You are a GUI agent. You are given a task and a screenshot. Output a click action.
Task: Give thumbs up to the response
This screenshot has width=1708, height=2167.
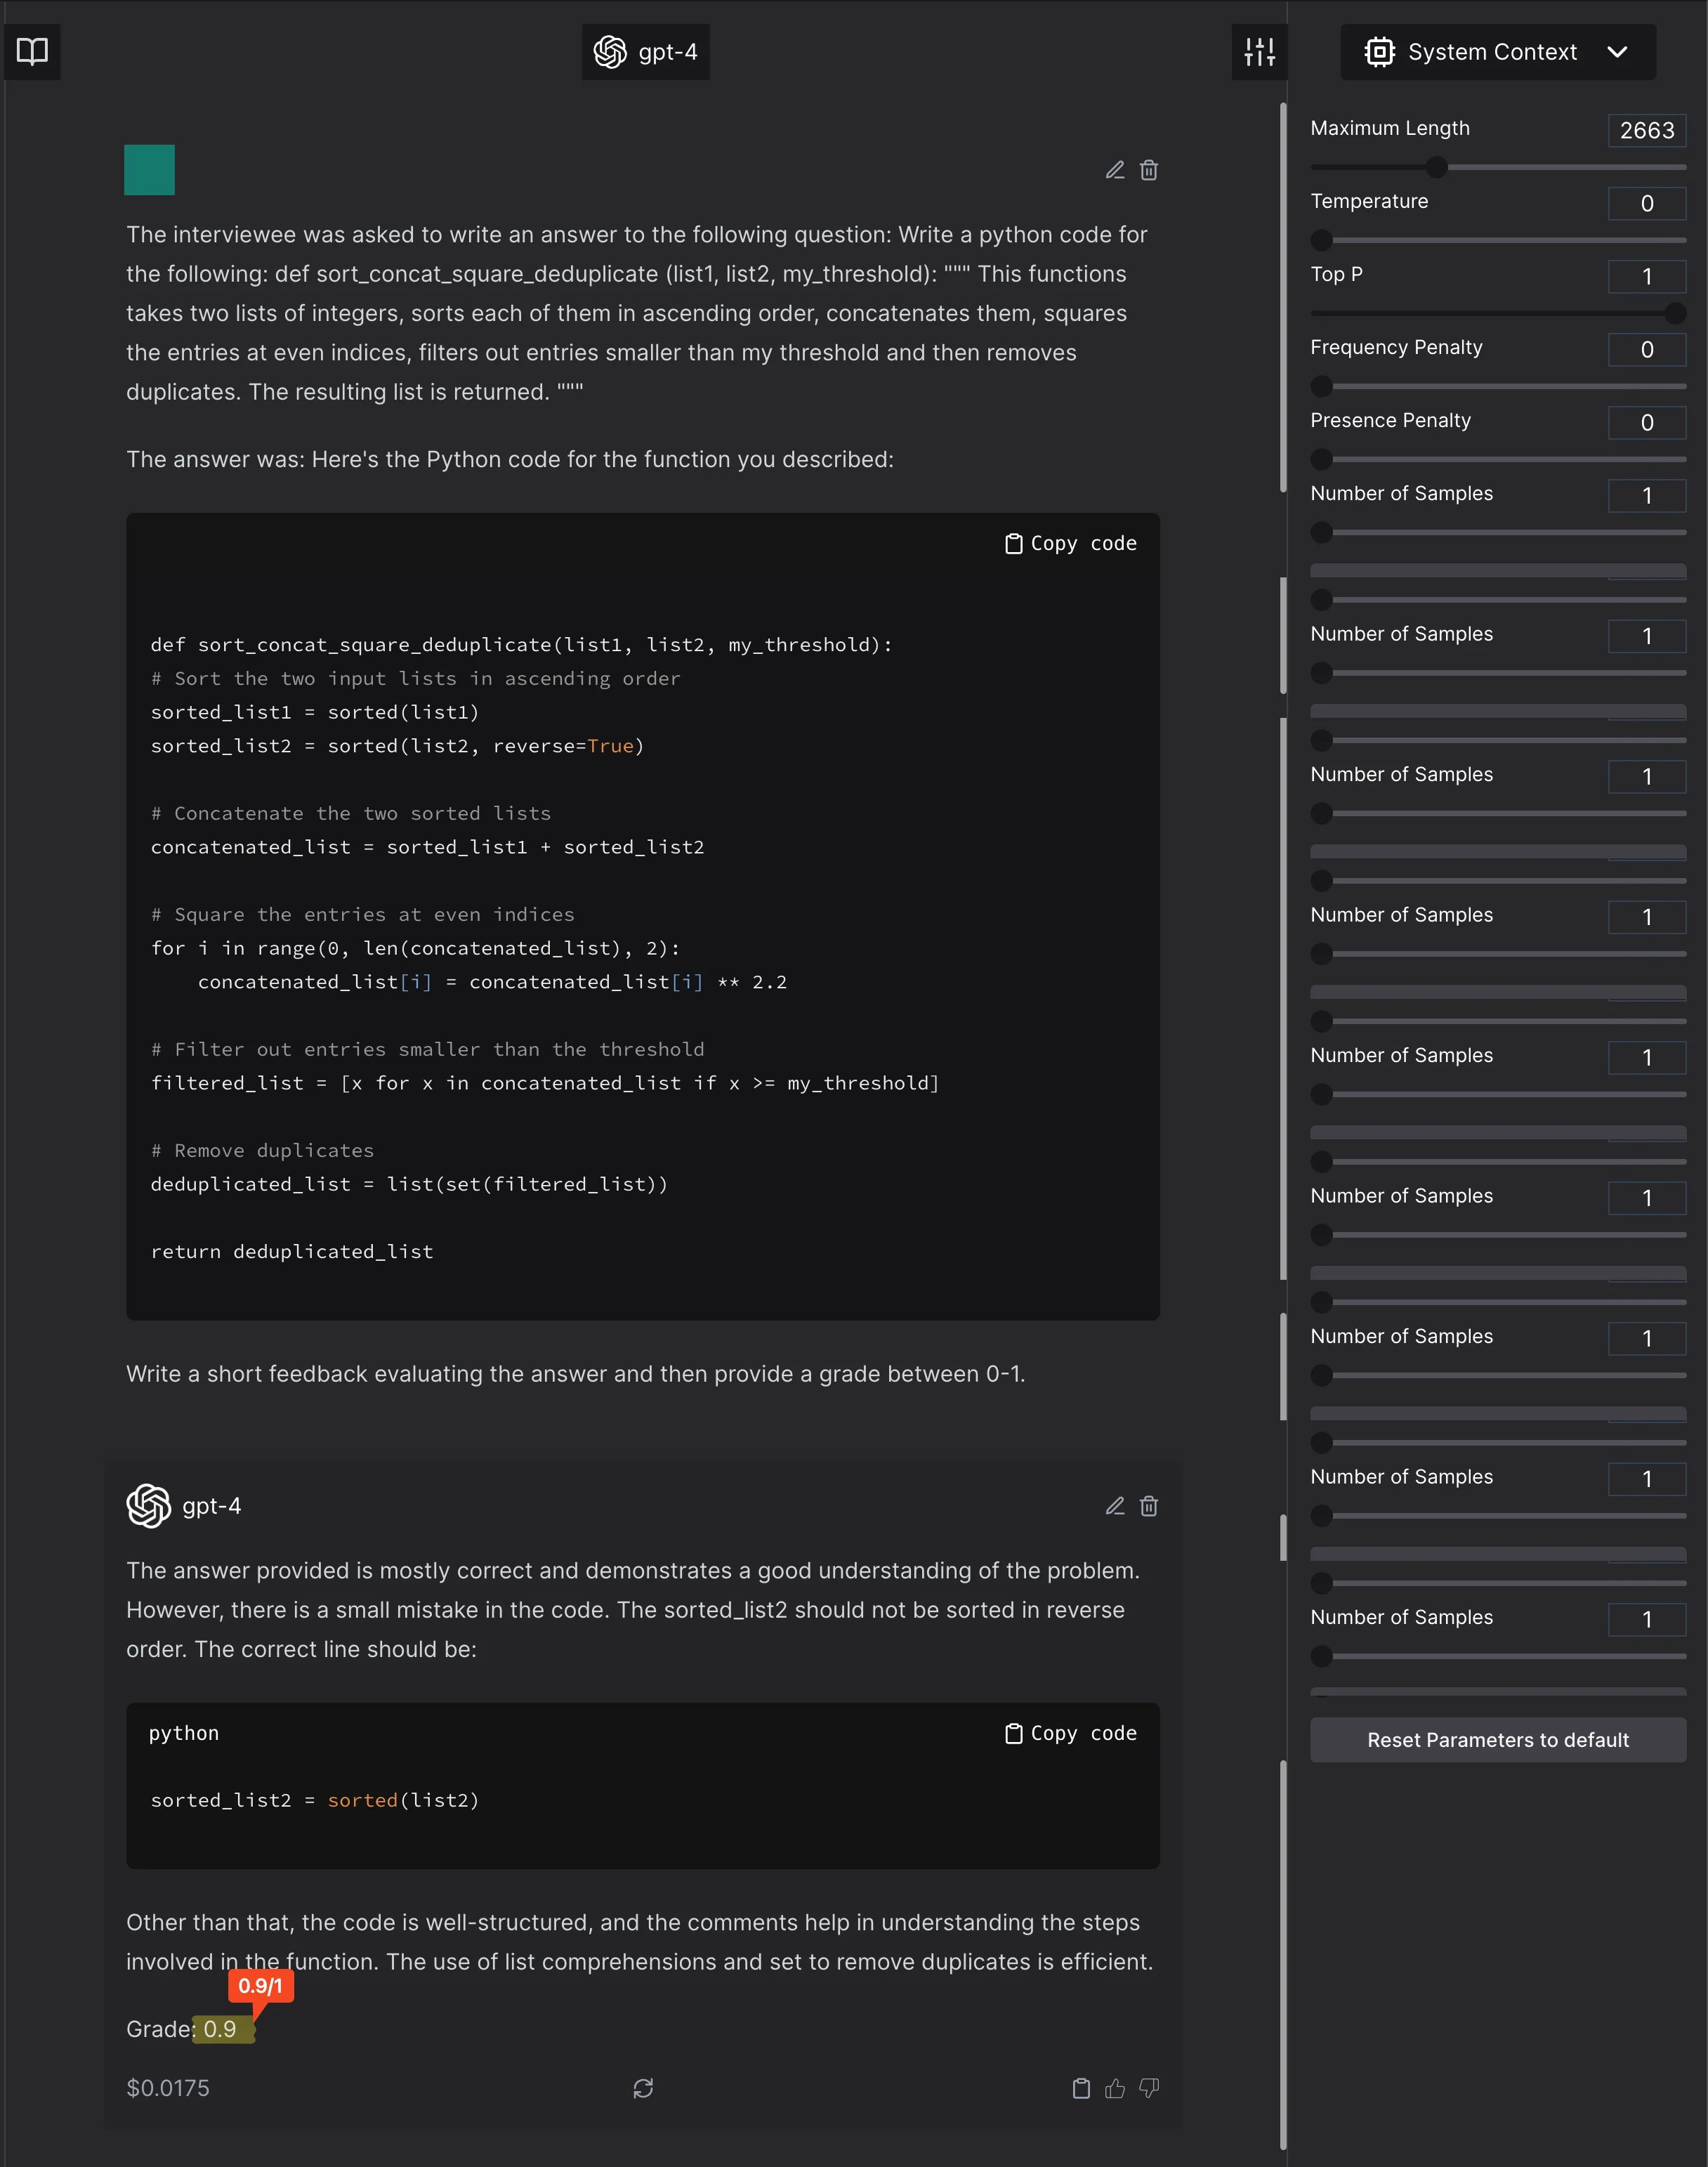tap(1115, 2088)
